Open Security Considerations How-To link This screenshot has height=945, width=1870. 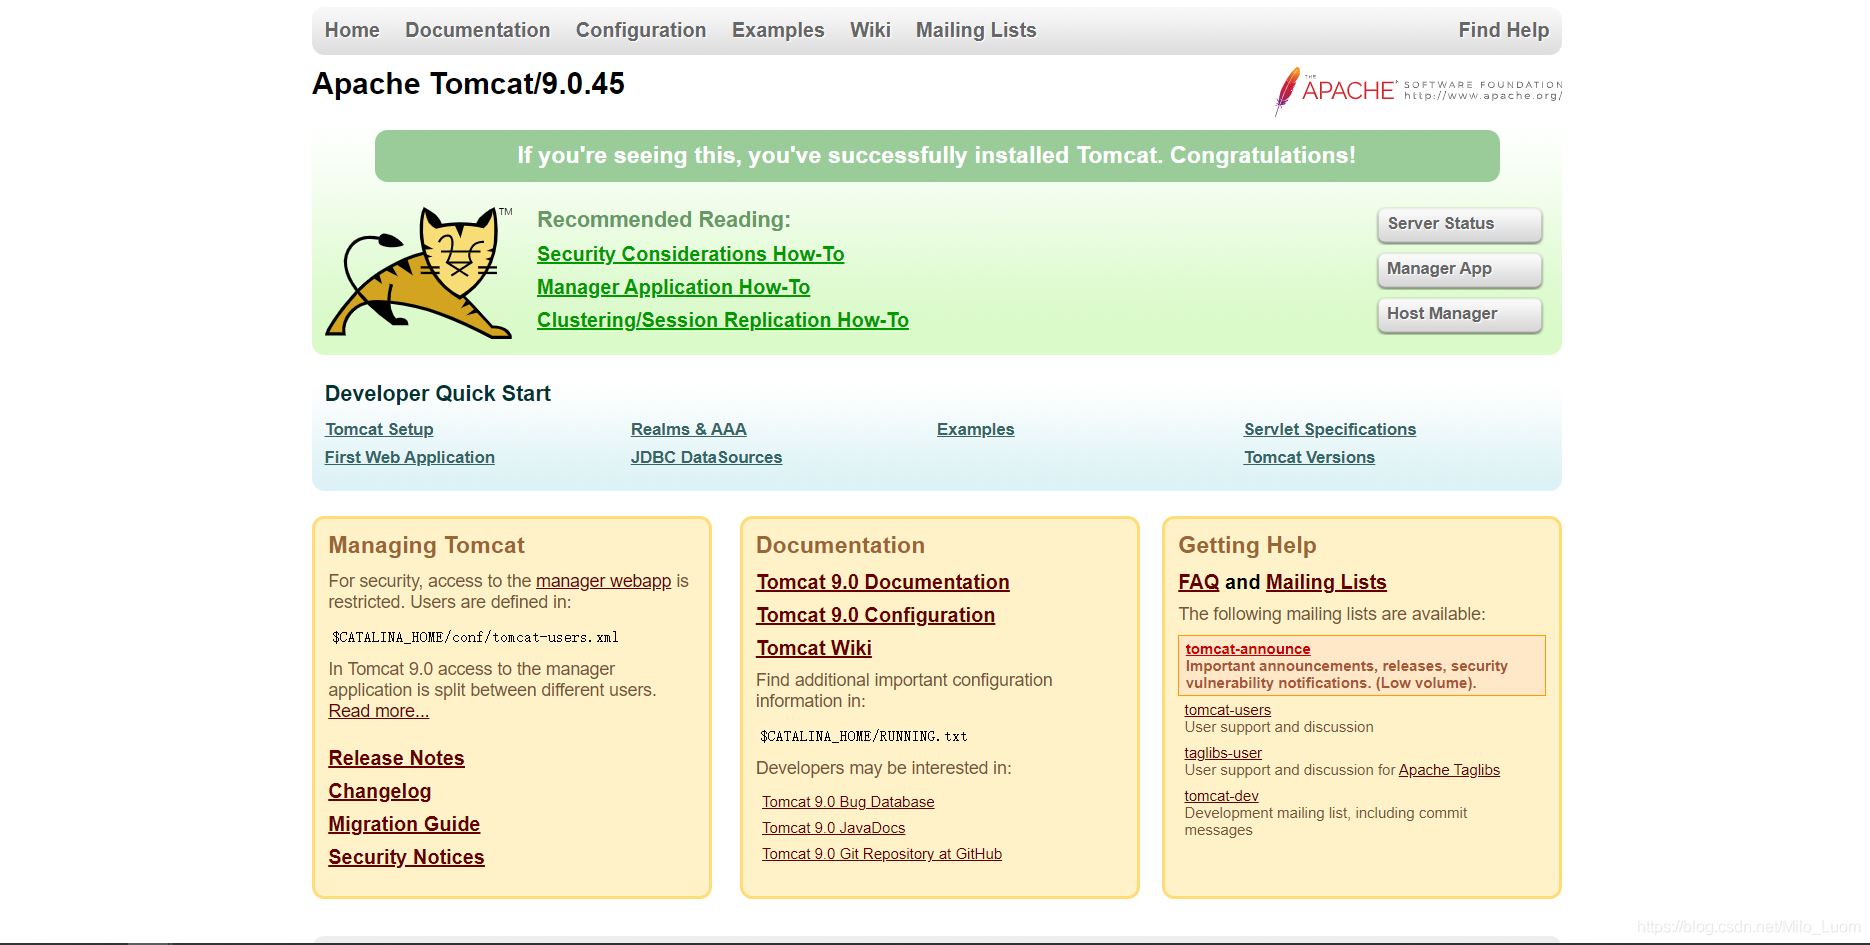(x=690, y=254)
